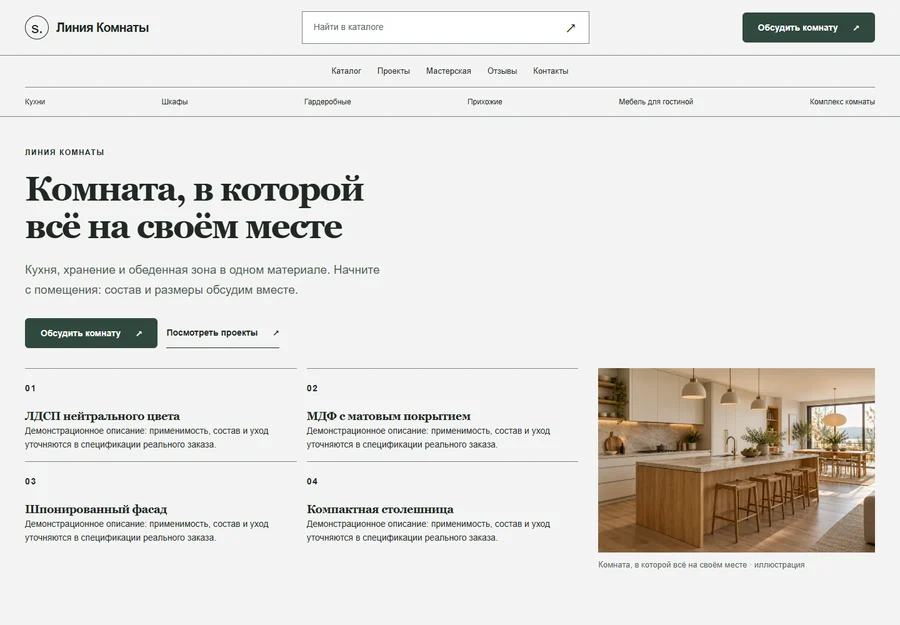Click the number label '03'

(x=30, y=482)
